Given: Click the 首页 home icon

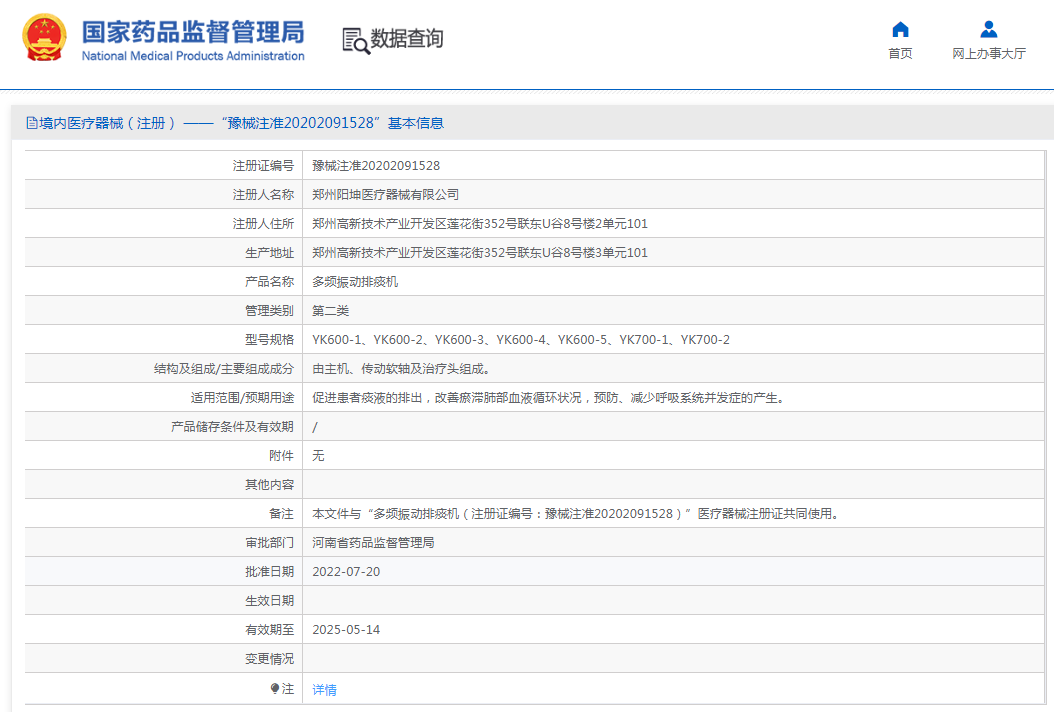Looking at the screenshot, I should [900, 30].
